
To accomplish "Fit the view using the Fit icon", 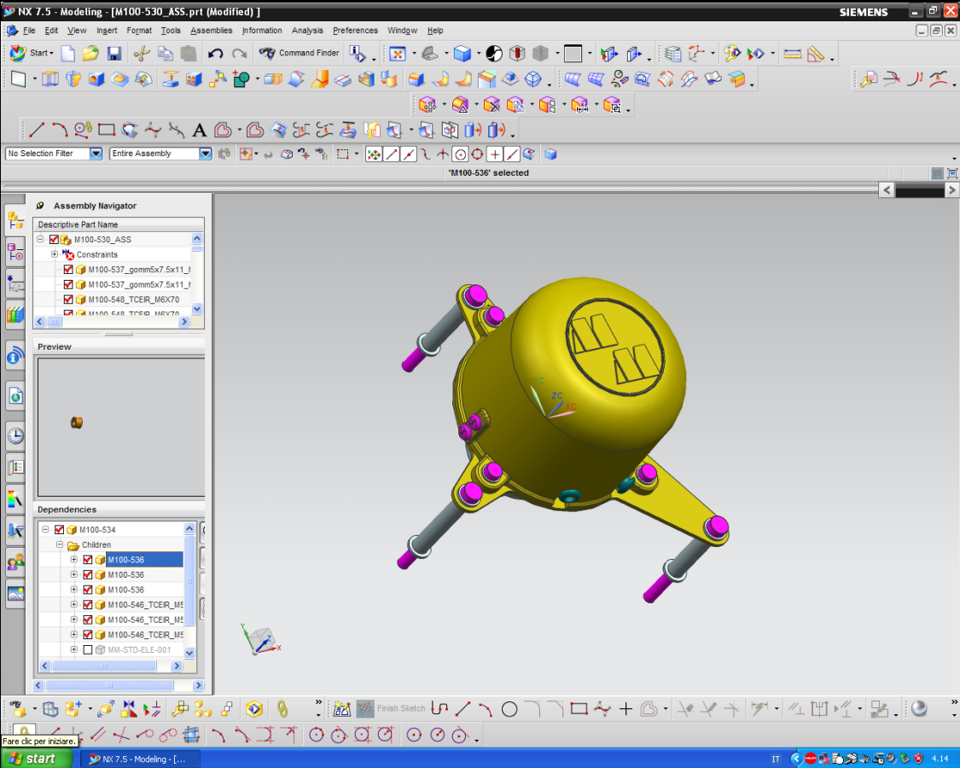I will click(x=397, y=54).
